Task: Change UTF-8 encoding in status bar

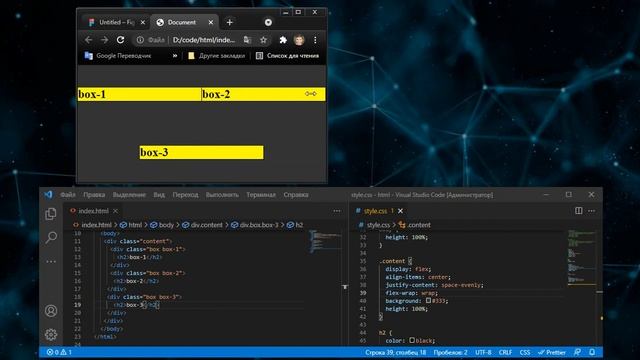Action: click(x=483, y=352)
